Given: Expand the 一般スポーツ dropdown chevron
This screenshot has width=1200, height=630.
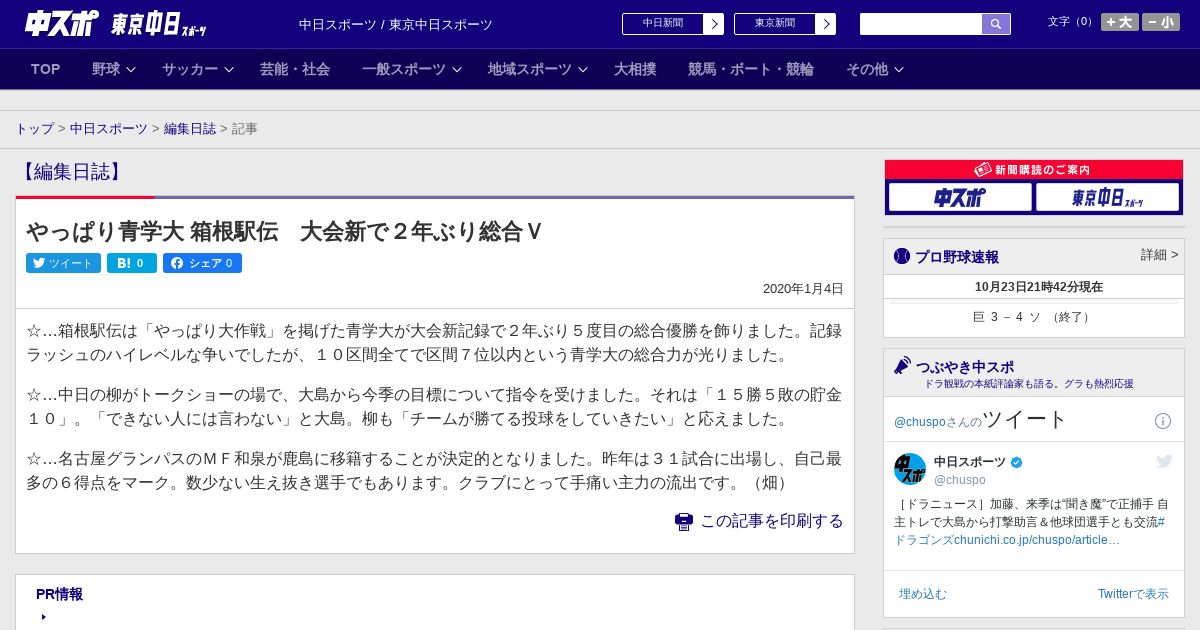Looking at the screenshot, I should pyautogui.click(x=457, y=69).
